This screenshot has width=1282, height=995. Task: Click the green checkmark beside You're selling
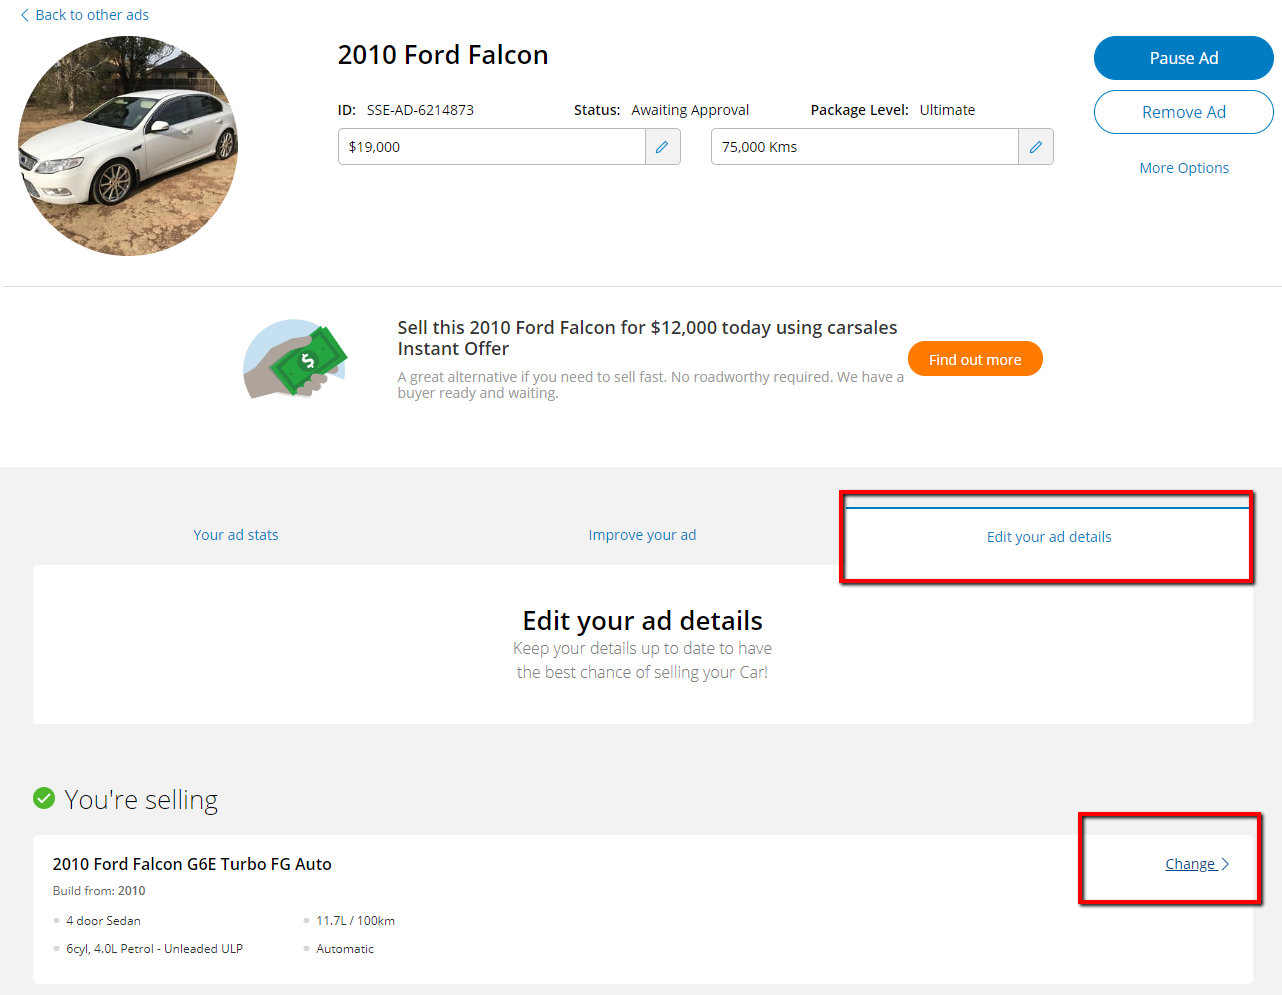(x=44, y=798)
